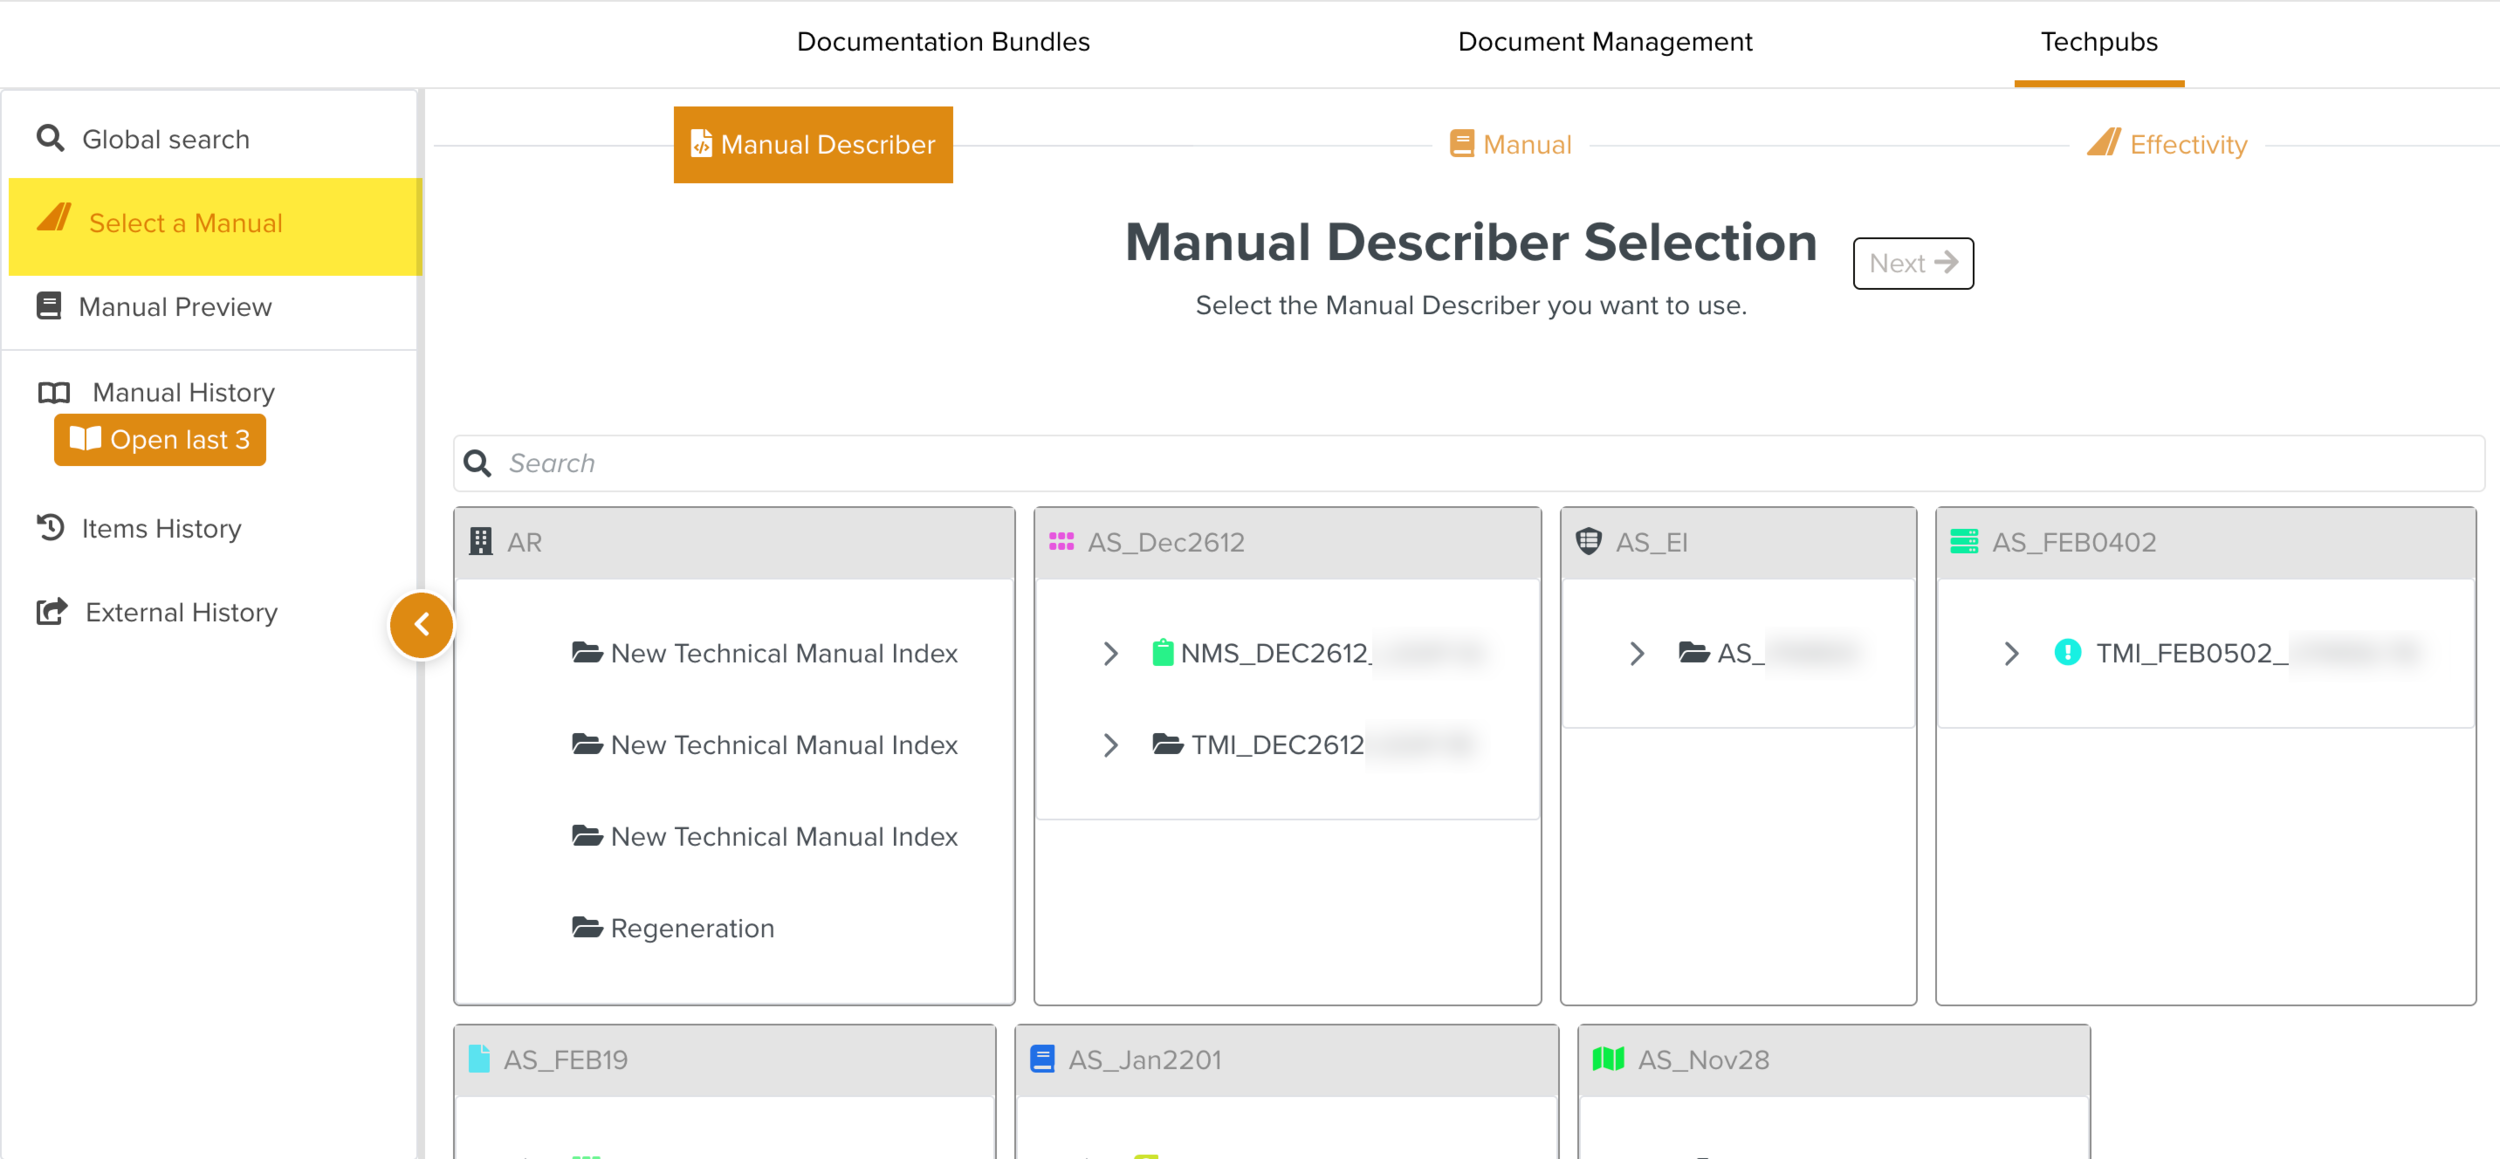Viewport: 2500px width, 1159px height.
Task: Expand the AS_ folder under AS_EI
Action: [1636, 653]
